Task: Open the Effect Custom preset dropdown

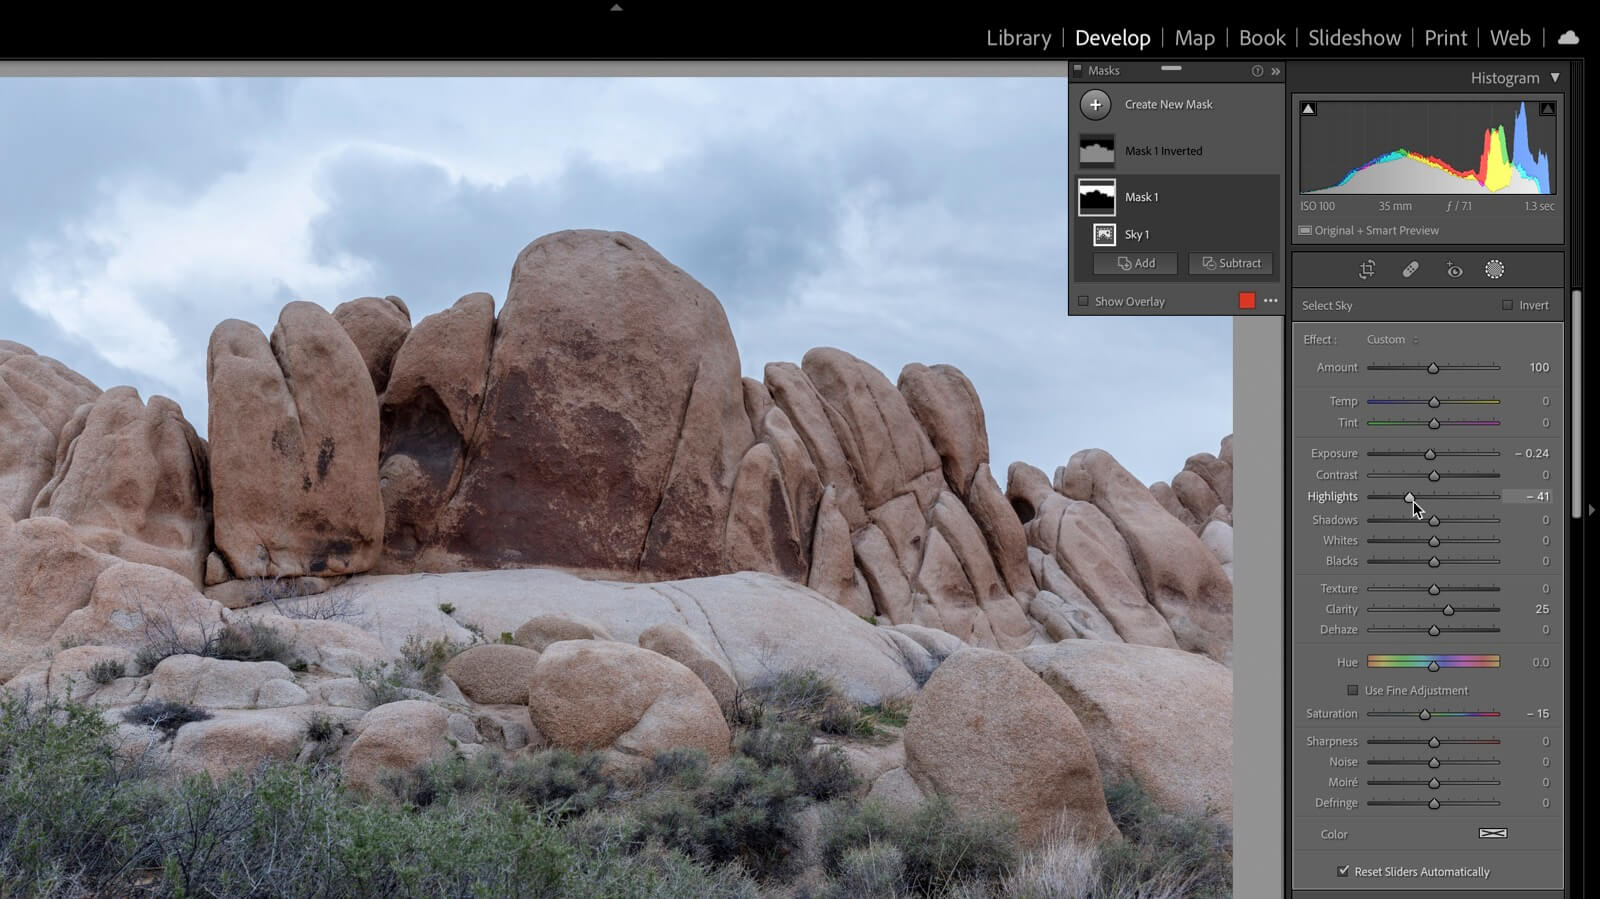Action: pyautogui.click(x=1392, y=340)
